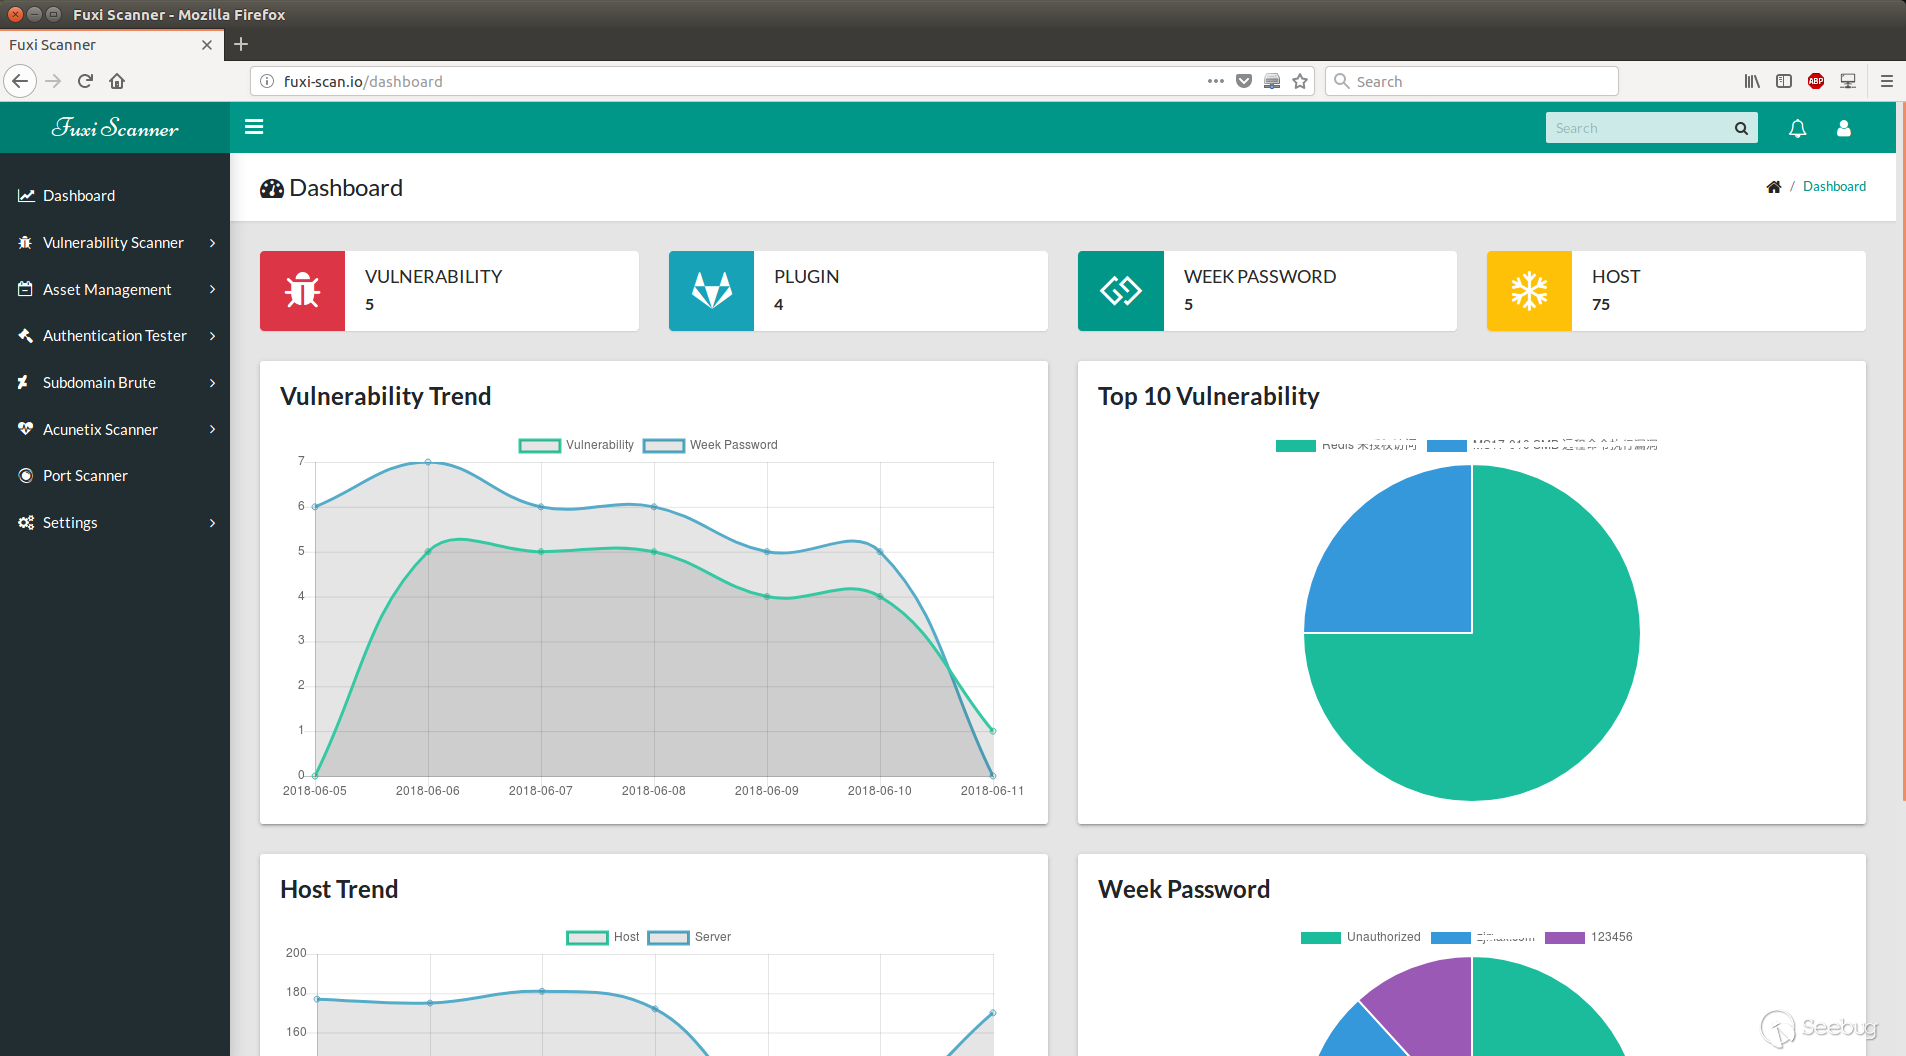Image resolution: width=1906 pixels, height=1056 pixels.
Task: Click the reader view icon in URL bar
Action: pos(1271,81)
